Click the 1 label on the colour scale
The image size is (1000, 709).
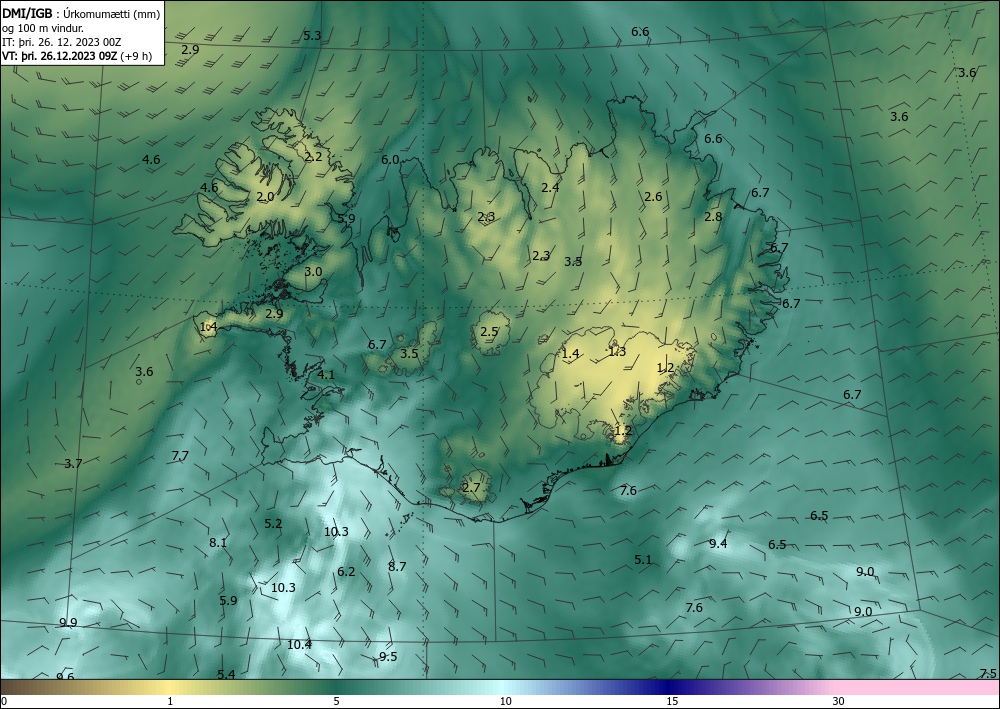click(170, 702)
